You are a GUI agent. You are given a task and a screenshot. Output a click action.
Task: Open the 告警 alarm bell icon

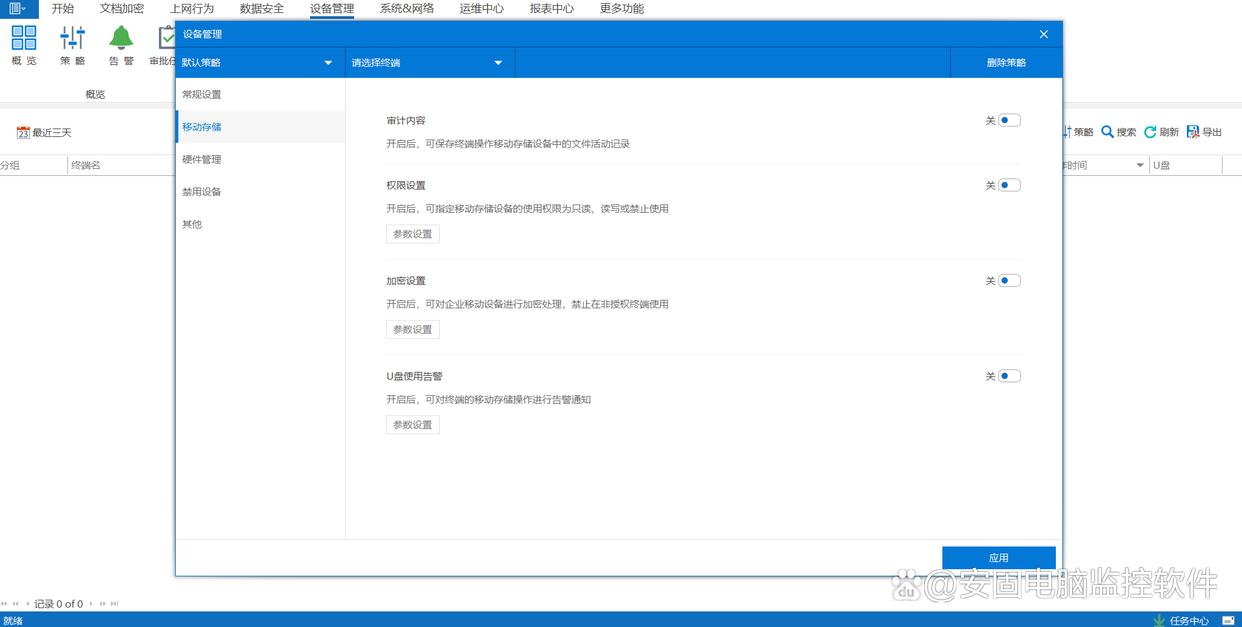121,38
